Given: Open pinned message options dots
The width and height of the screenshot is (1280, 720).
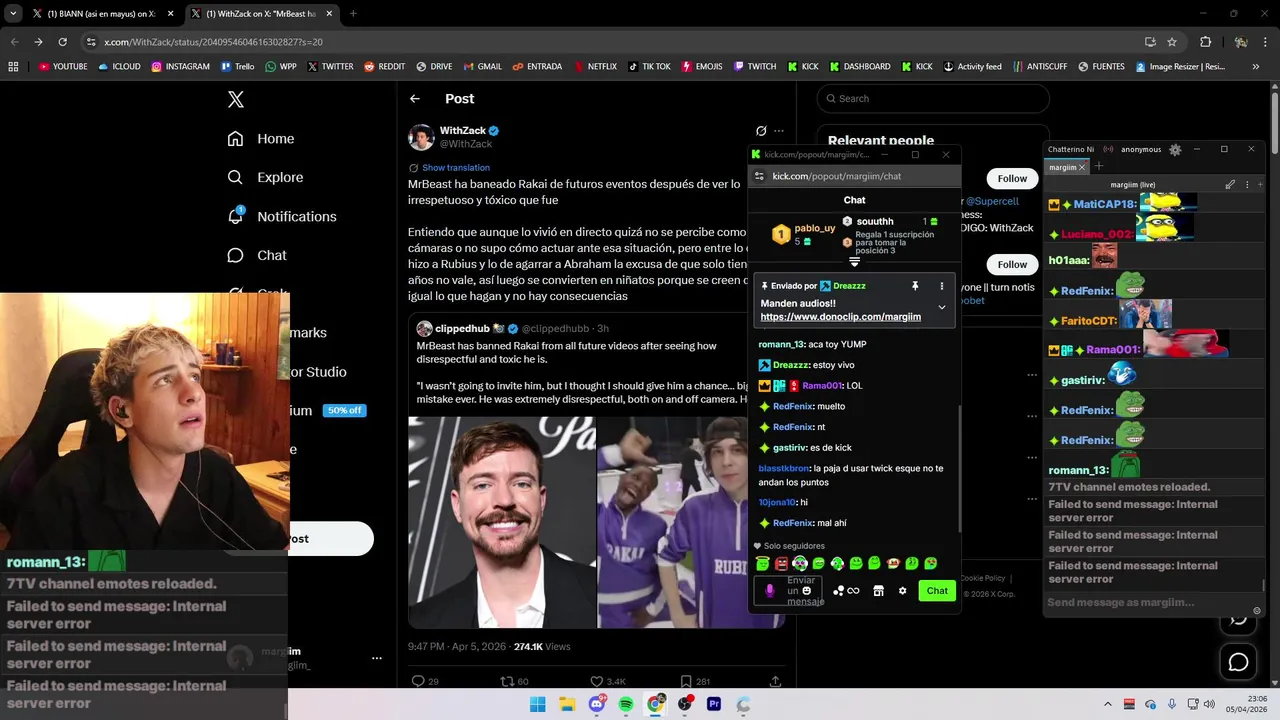Looking at the screenshot, I should click(x=941, y=286).
